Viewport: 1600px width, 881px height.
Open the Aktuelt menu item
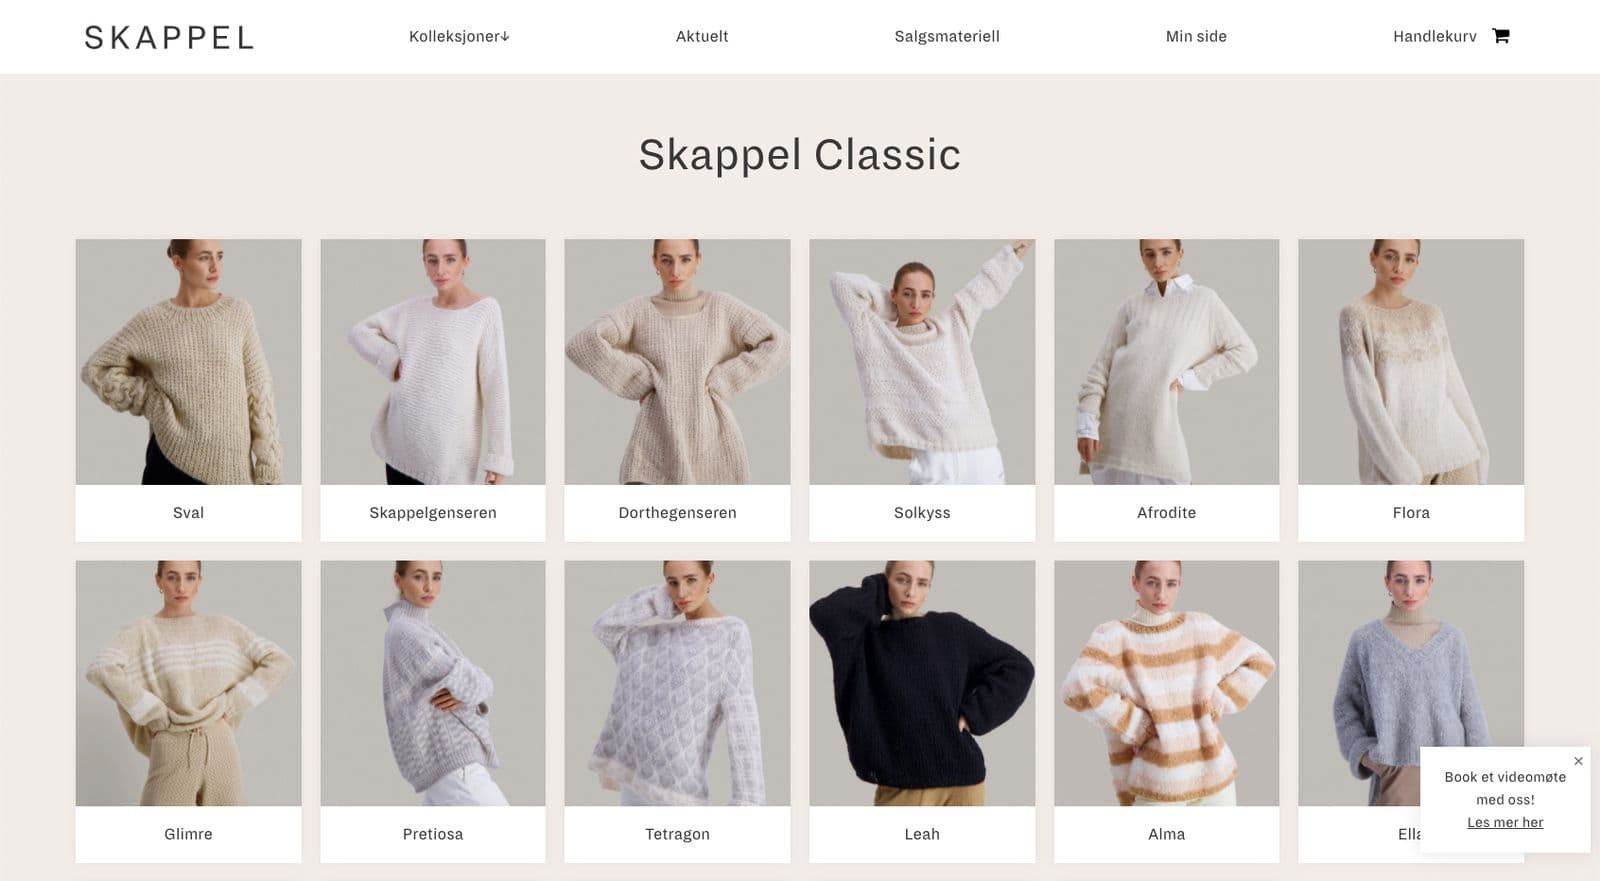pos(701,36)
